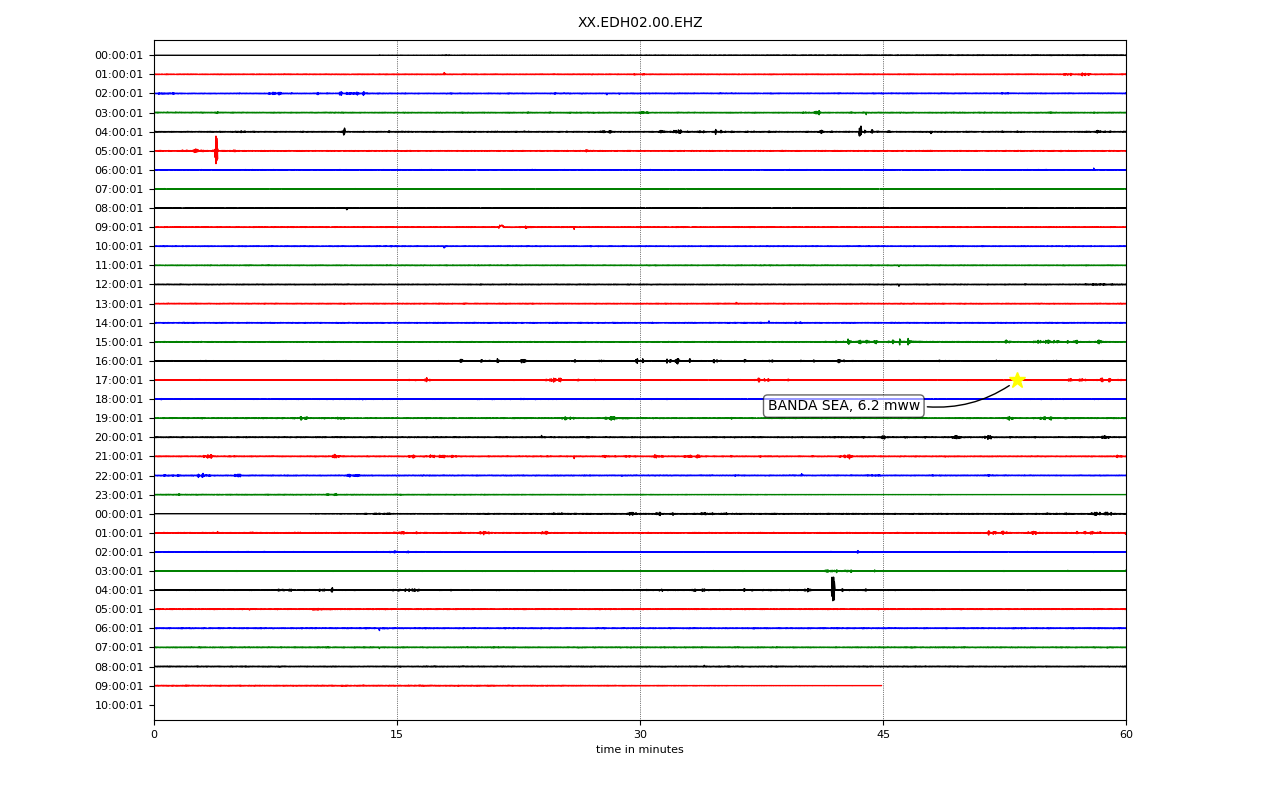This screenshot has width=1280, height=800.
Task: Select the 60 tick label on x-axis
Action: point(1126,735)
